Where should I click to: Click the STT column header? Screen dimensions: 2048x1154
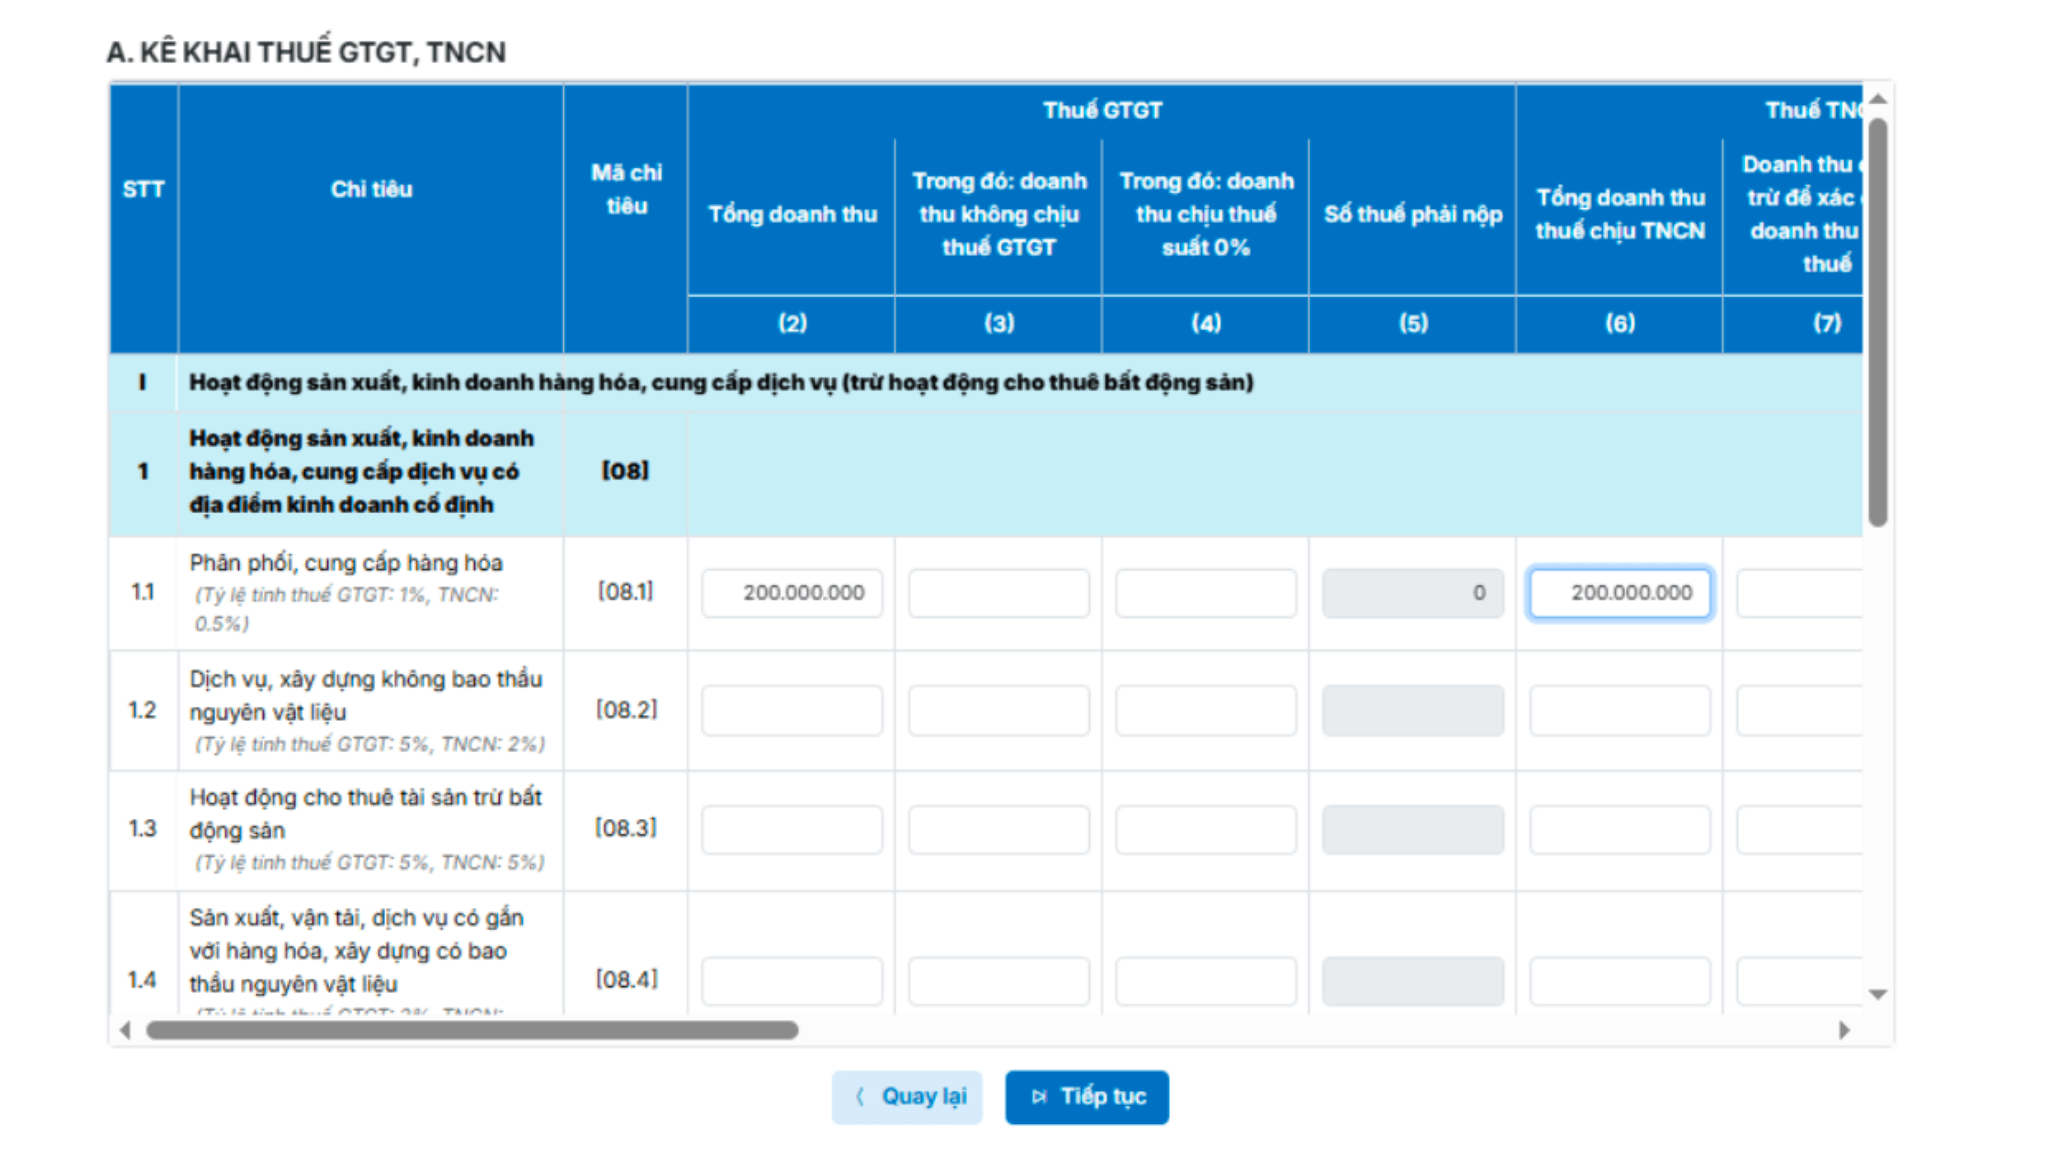click(143, 189)
